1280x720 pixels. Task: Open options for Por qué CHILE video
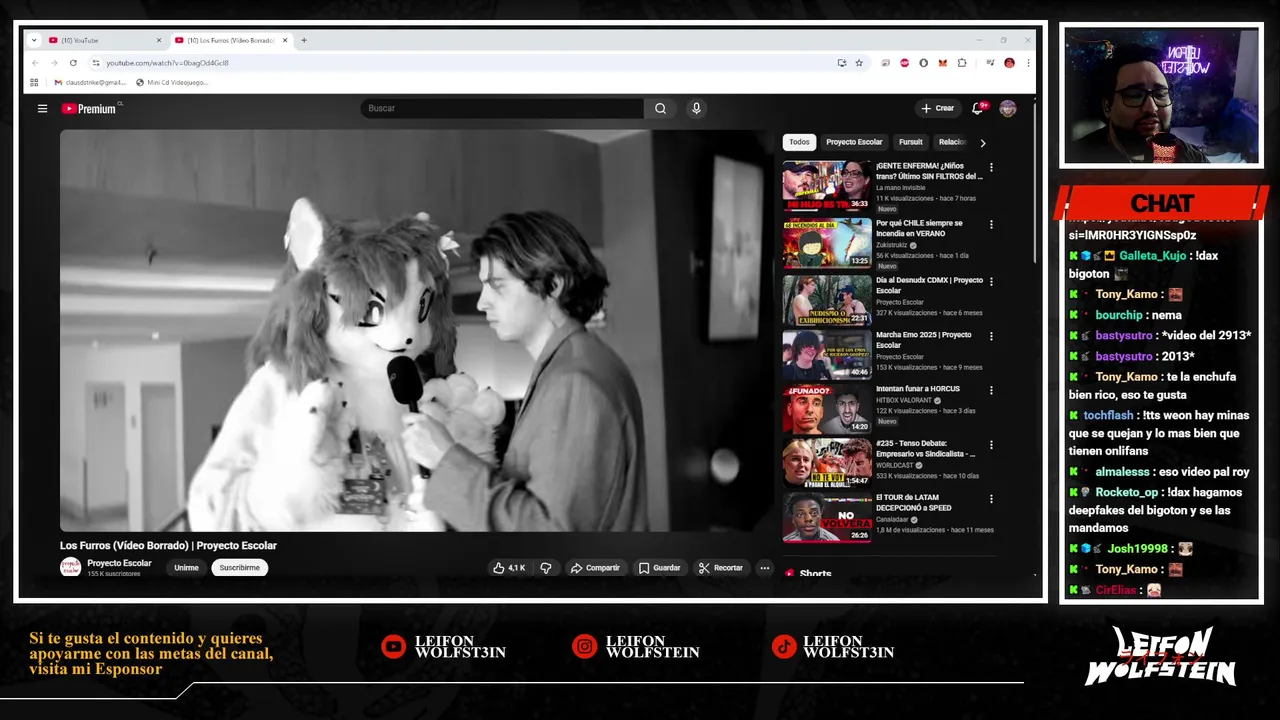pyautogui.click(x=991, y=225)
